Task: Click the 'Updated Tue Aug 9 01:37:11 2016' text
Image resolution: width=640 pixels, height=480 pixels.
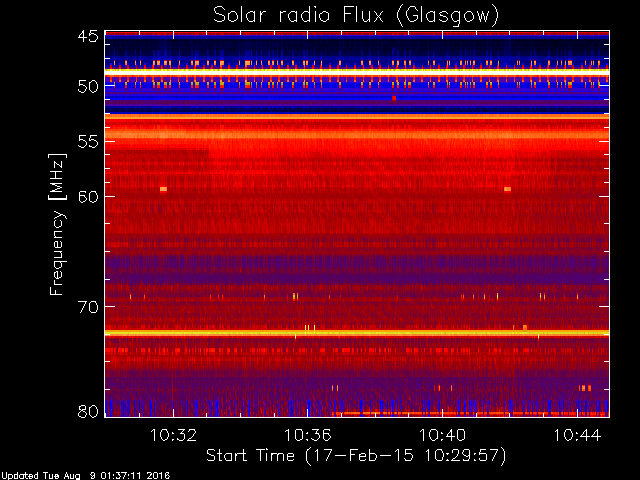Action: tap(85, 476)
